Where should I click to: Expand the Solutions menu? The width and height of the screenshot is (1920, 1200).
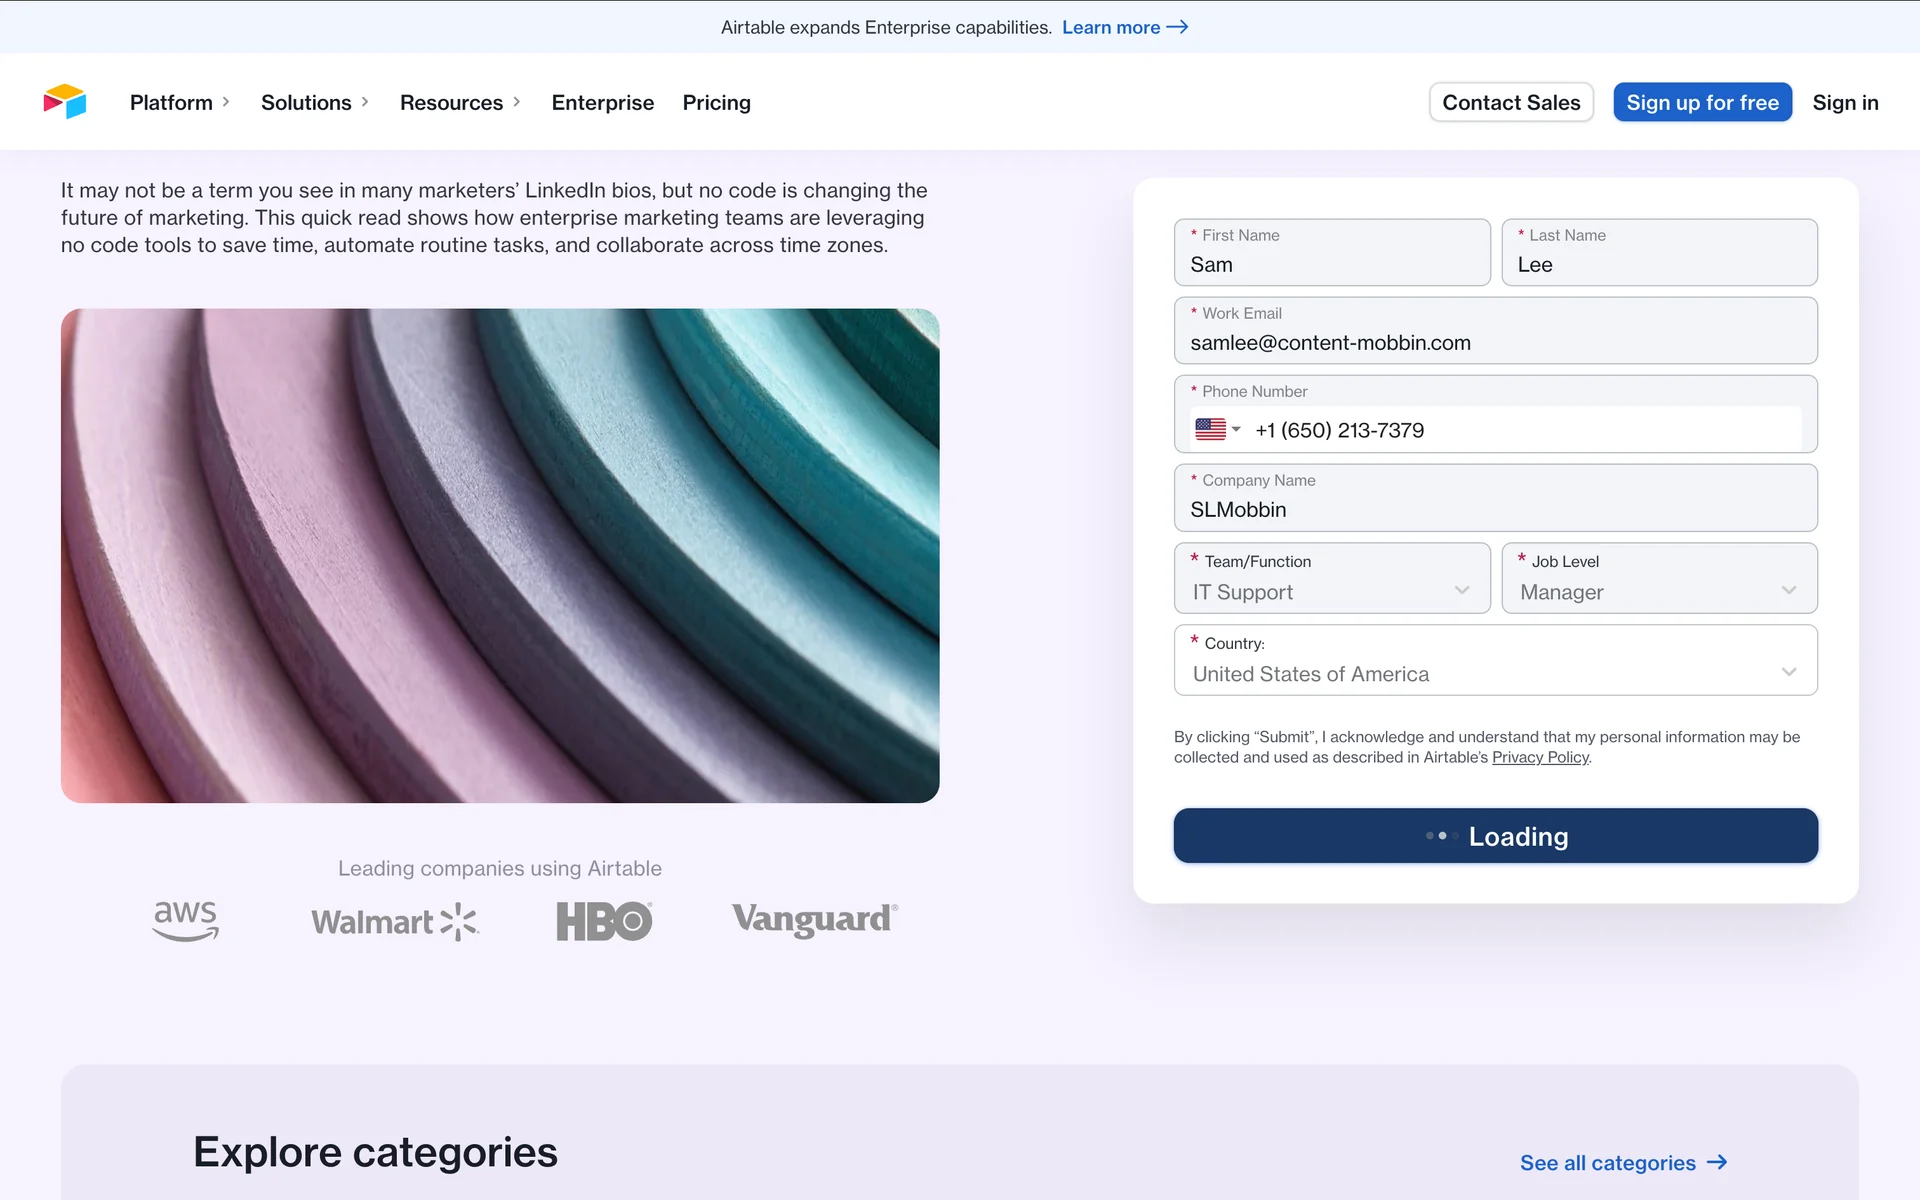[315, 102]
